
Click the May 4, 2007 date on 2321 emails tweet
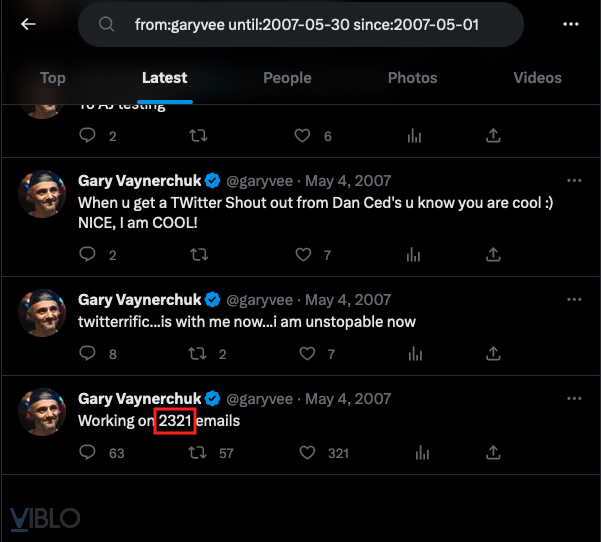348,399
